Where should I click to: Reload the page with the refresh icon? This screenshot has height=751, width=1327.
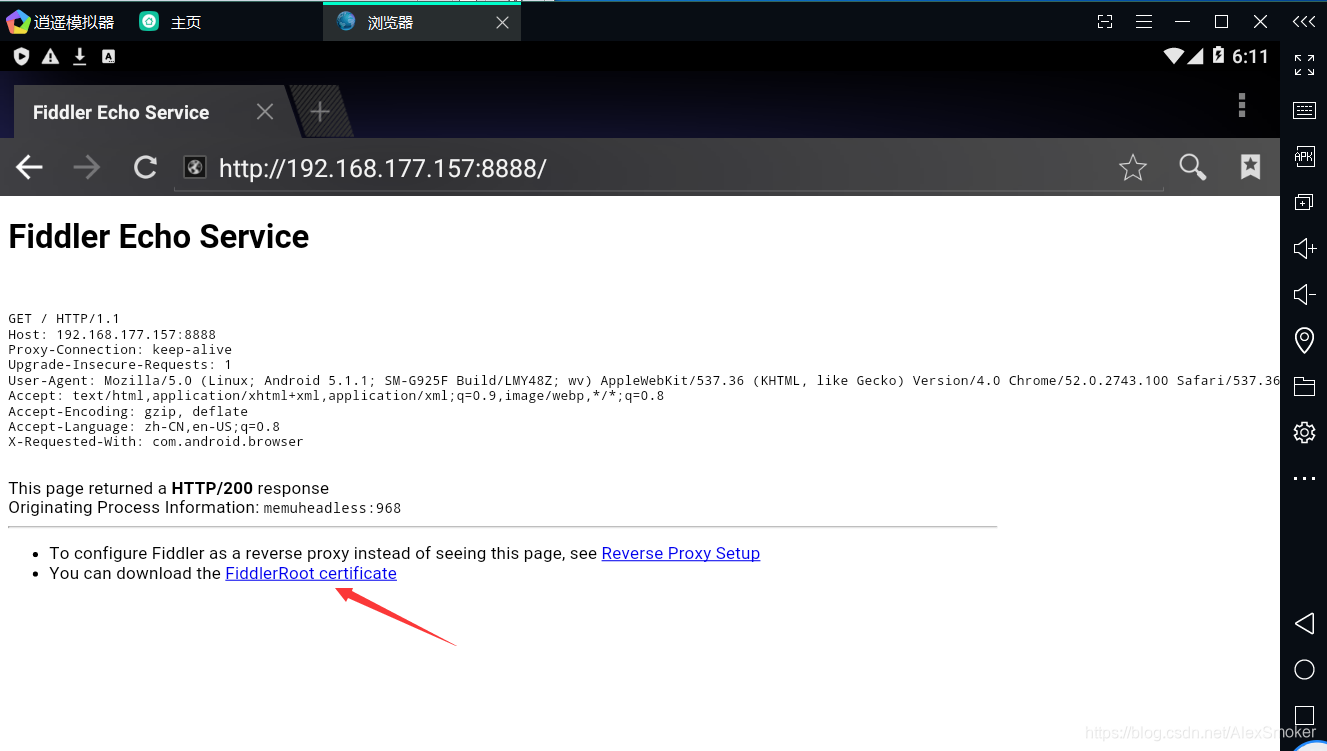[x=146, y=167]
